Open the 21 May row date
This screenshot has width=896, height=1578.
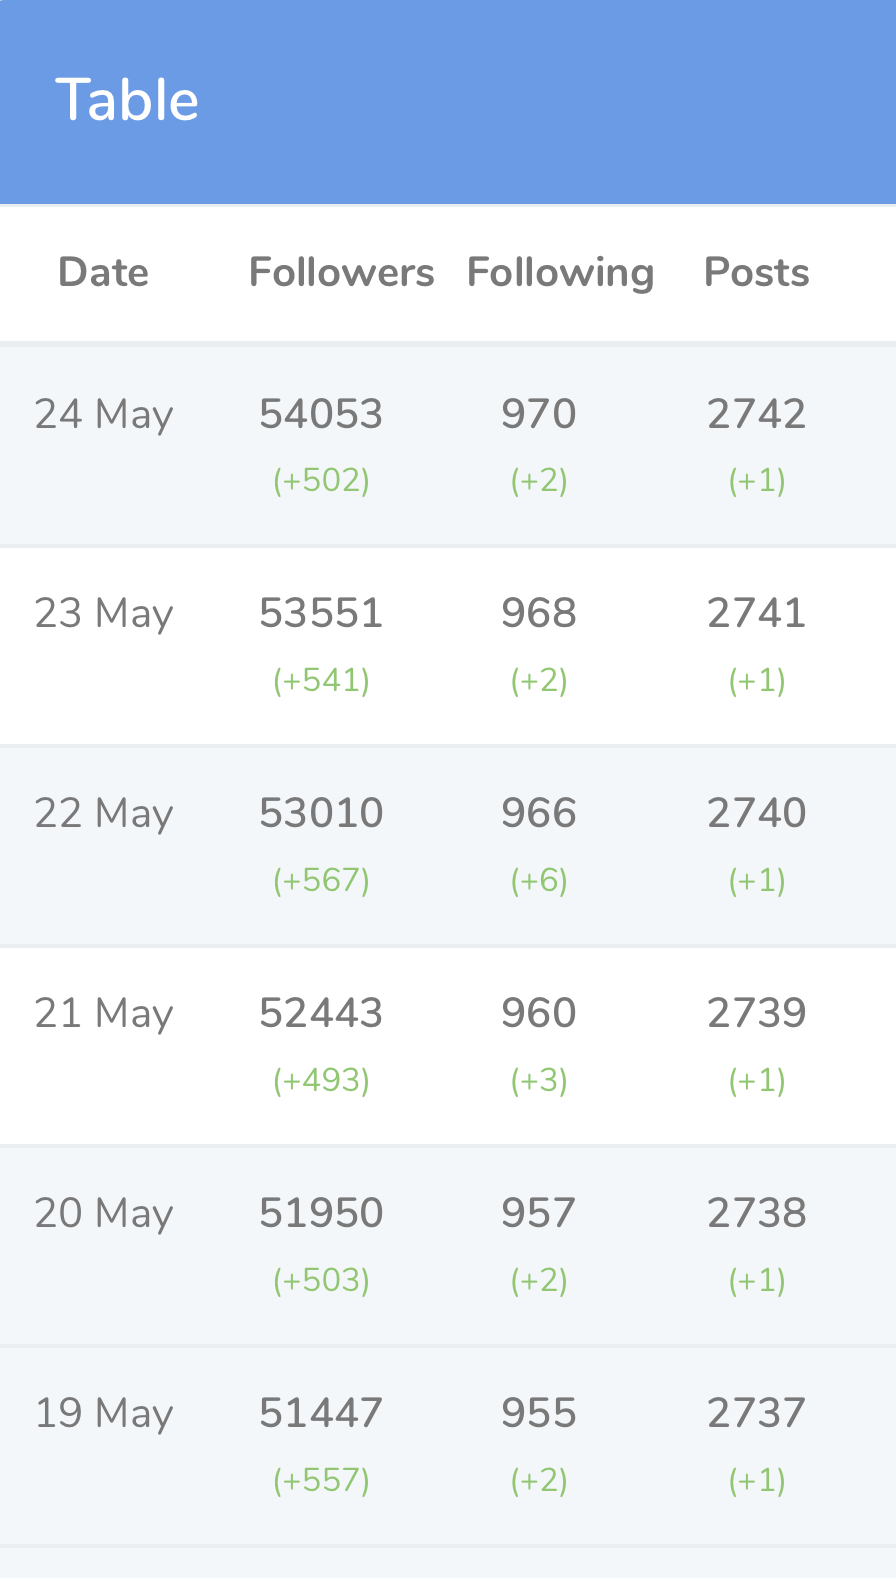(x=104, y=1015)
